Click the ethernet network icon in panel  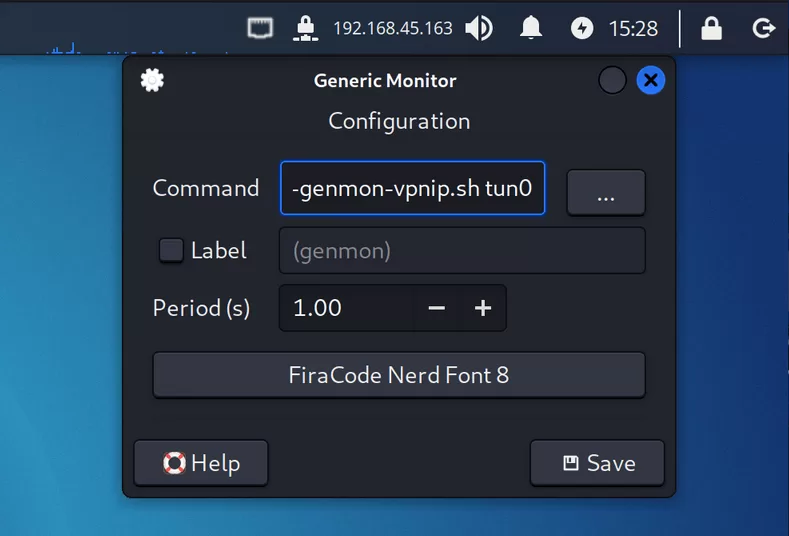260,28
